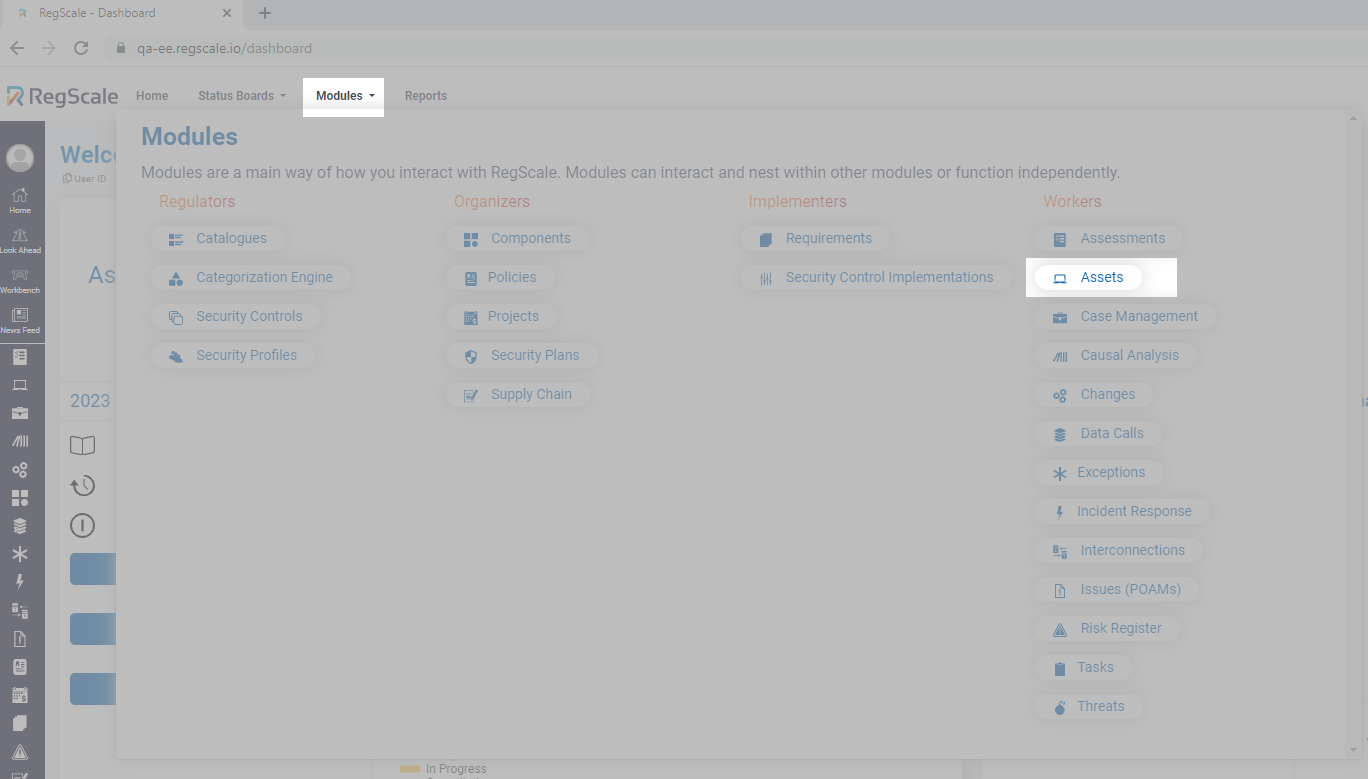Open Incident Response lightning sidebar icon
This screenshot has width=1368, height=779.
click(20, 582)
